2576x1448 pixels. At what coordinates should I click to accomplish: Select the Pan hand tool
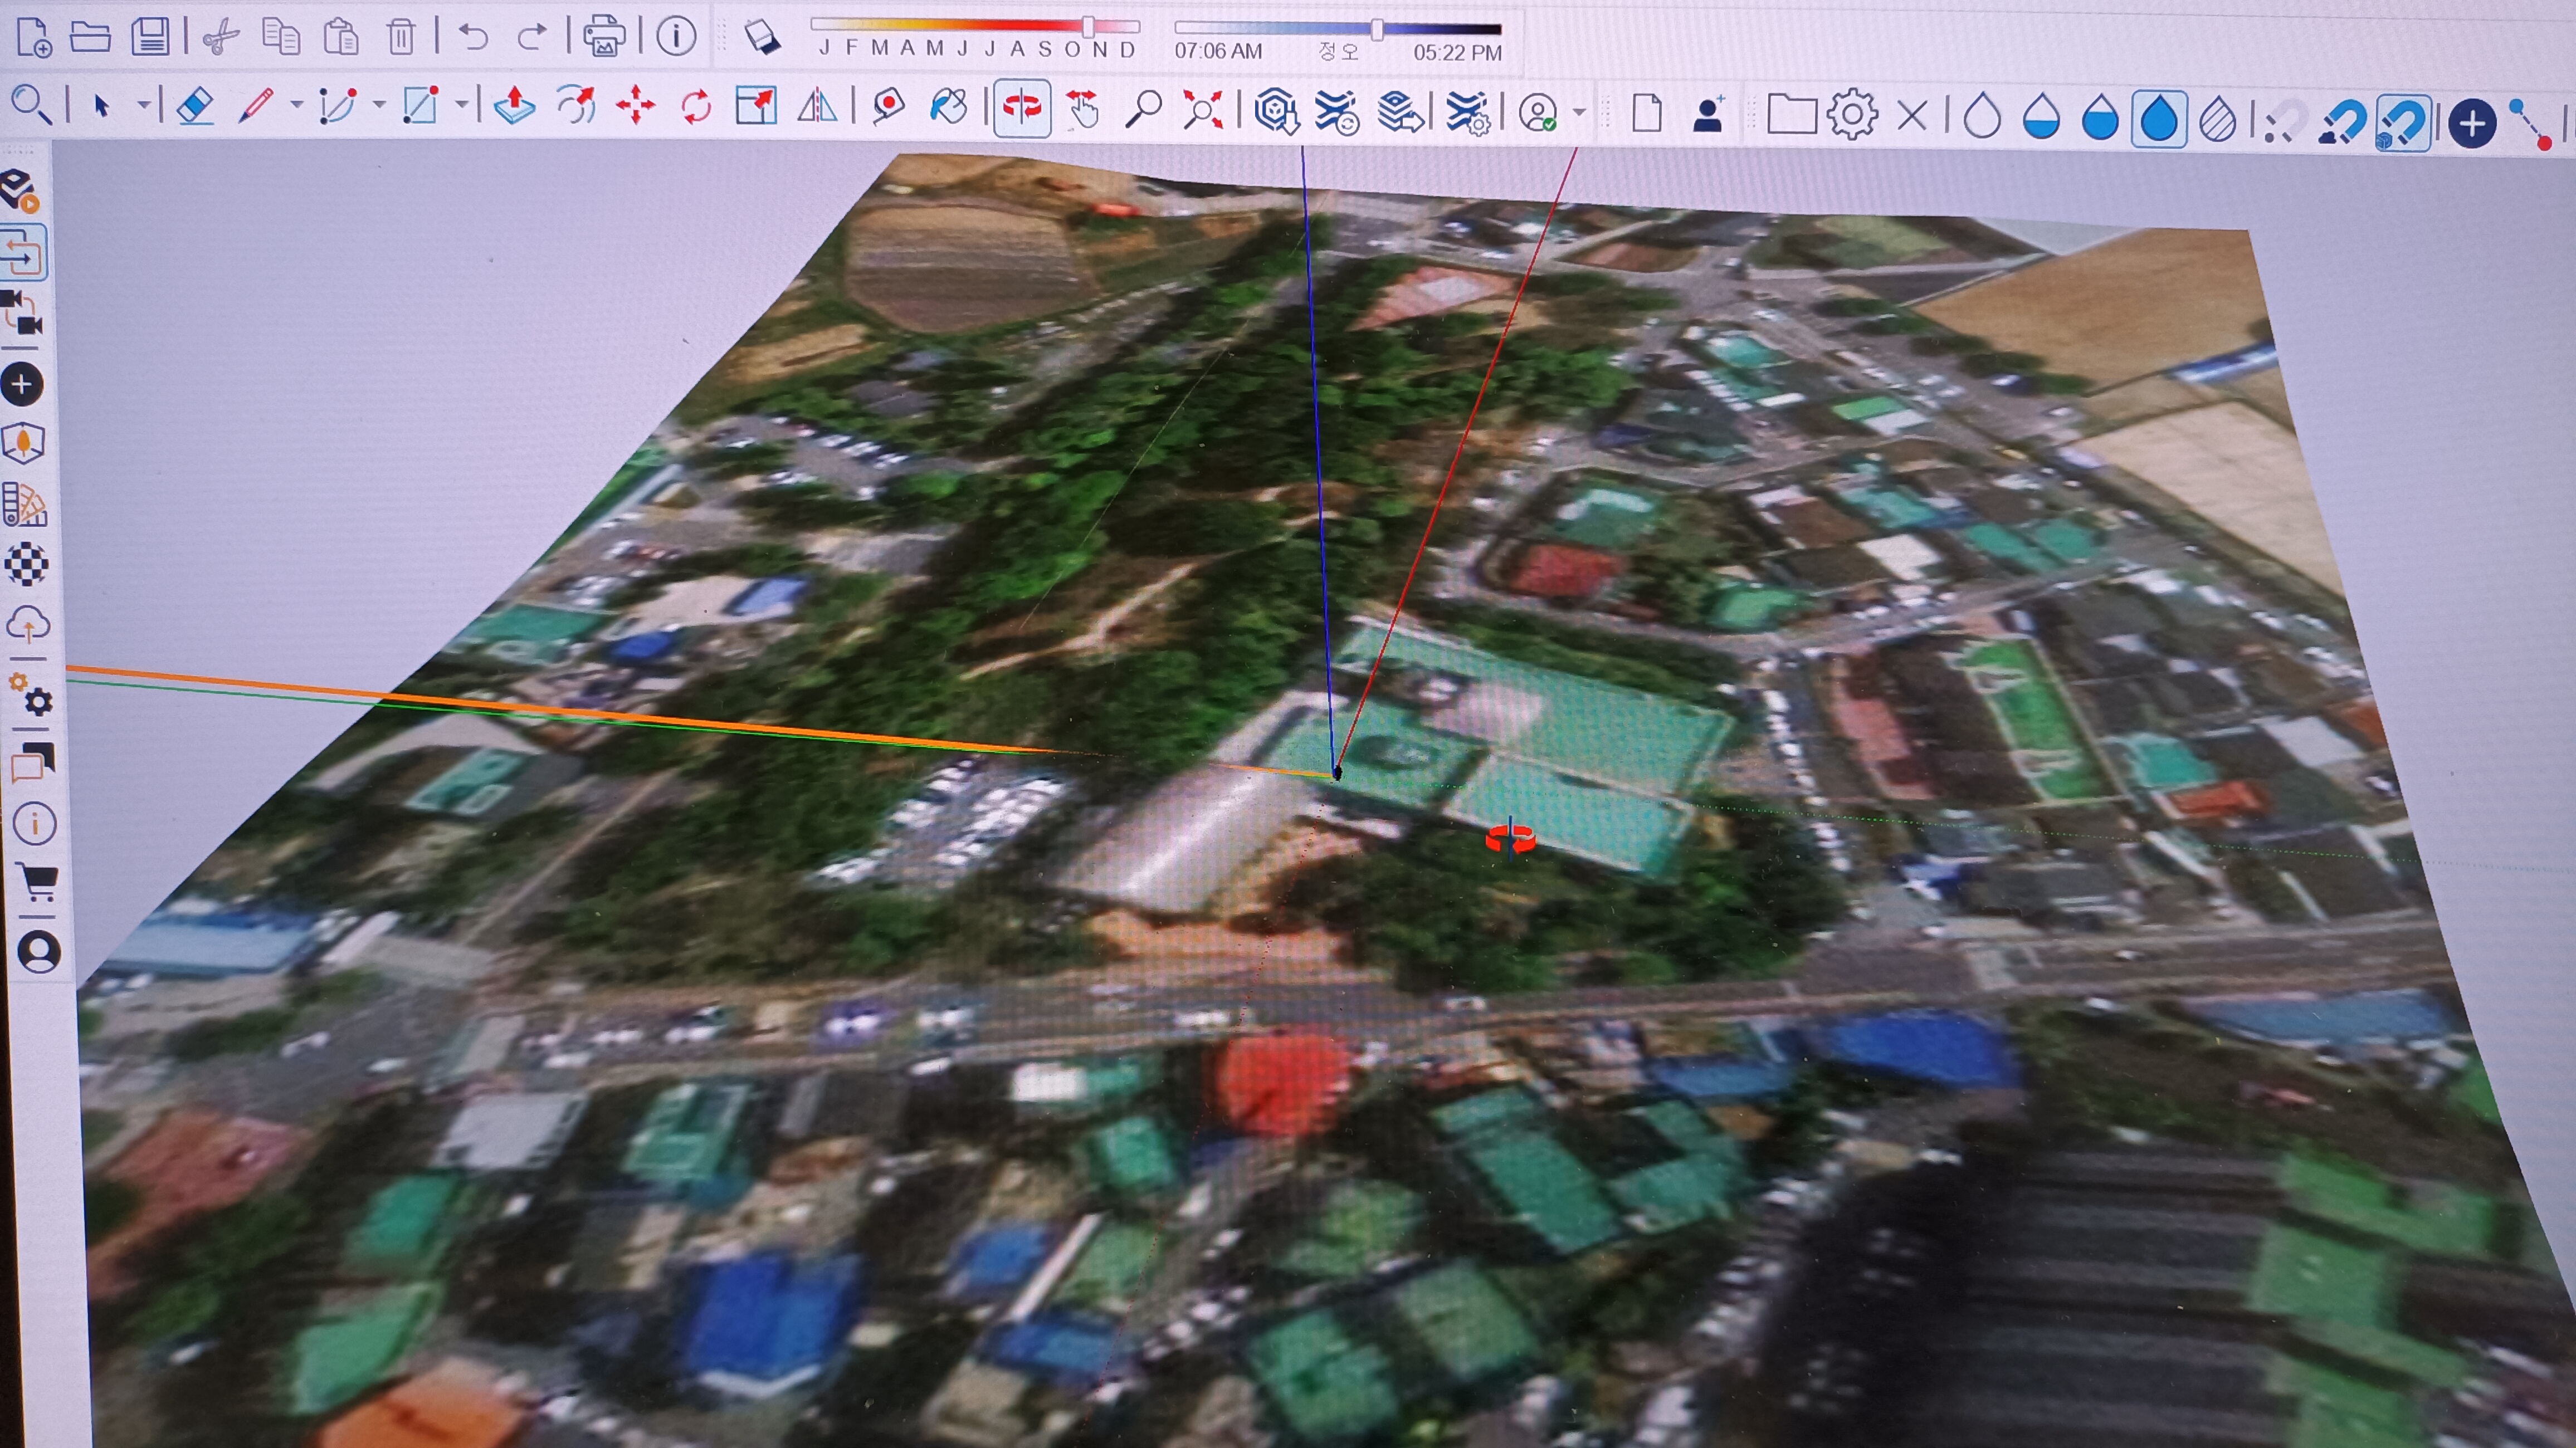point(1083,109)
